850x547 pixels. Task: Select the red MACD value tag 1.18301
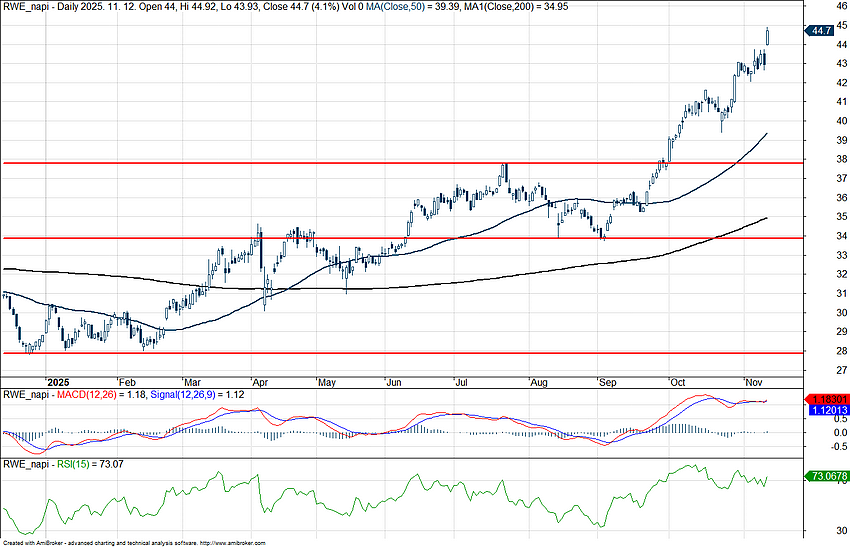coord(828,398)
